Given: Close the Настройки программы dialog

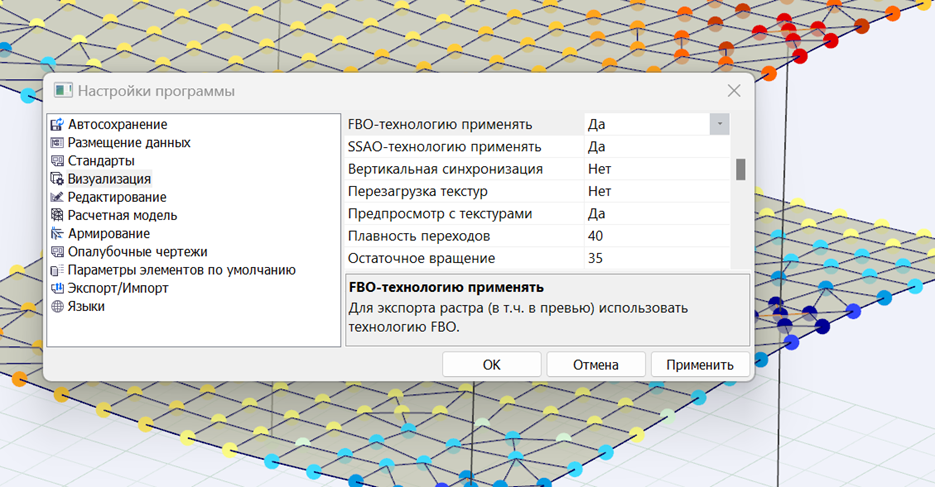Looking at the screenshot, I should pyautogui.click(x=733, y=91).
